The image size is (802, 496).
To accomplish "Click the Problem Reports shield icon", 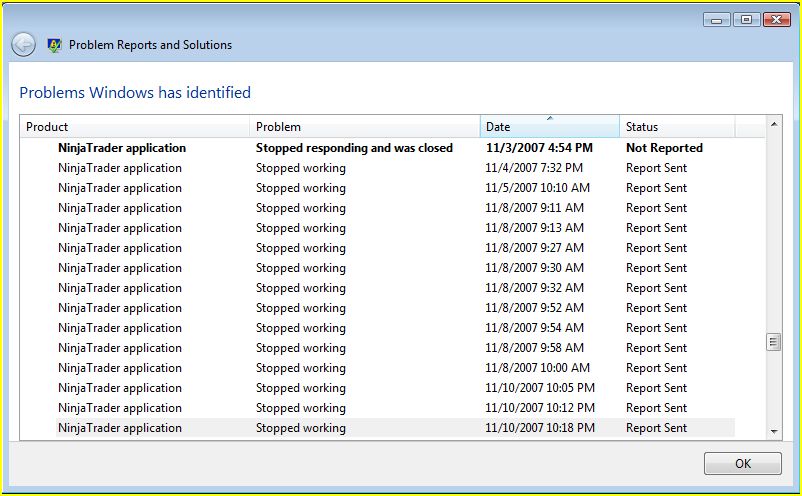I will coord(54,45).
